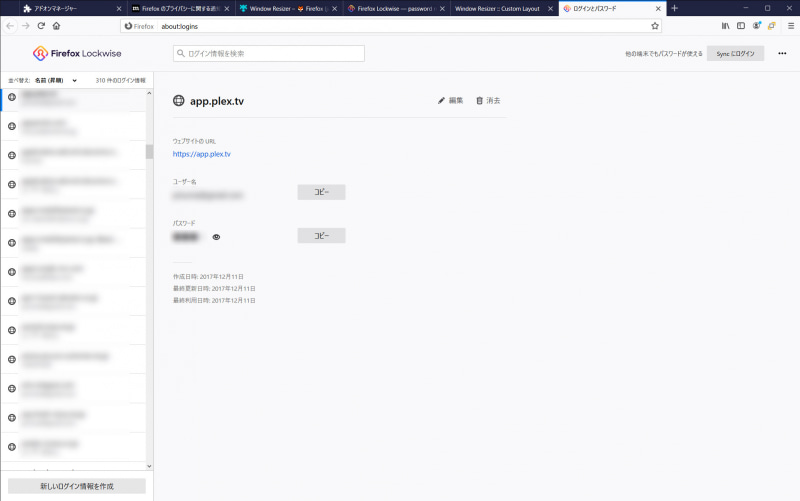Image resolution: width=800 pixels, height=501 pixels.
Task: Switch to Firefox Lockwise — password tab
Action: coord(394,9)
